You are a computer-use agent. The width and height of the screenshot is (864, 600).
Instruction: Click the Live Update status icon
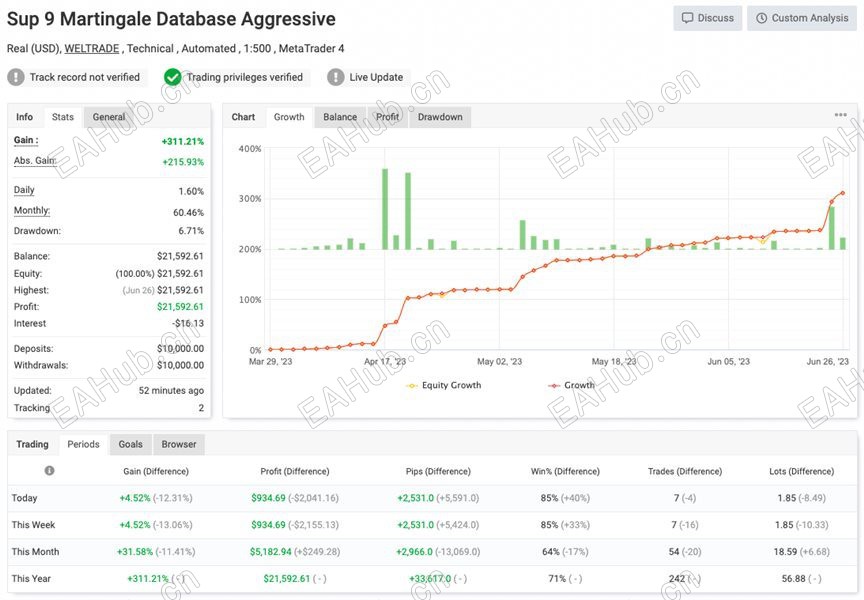pyautogui.click(x=336, y=77)
